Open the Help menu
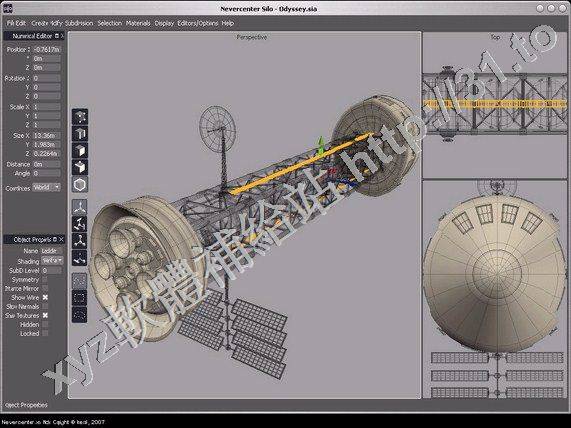The width and height of the screenshot is (571, 428). (x=228, y=23)
